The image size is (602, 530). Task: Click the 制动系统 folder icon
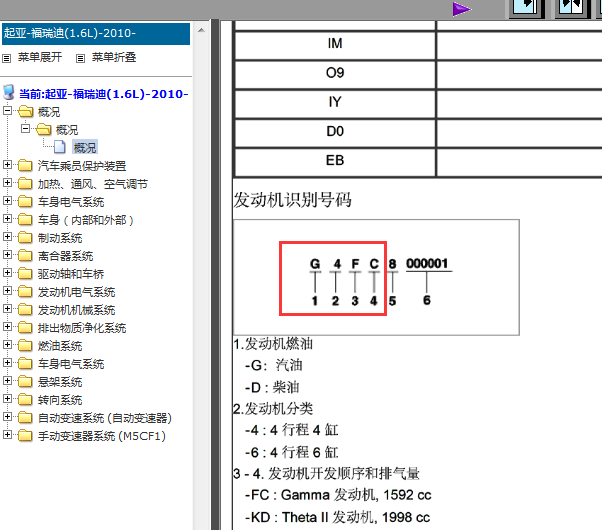point(25,238)
